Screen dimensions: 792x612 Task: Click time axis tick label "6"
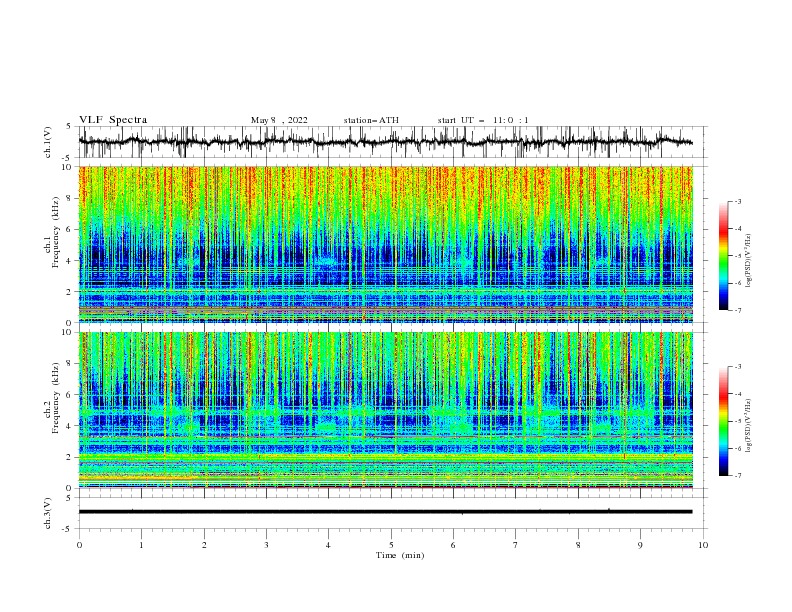[x=453, y=545]
